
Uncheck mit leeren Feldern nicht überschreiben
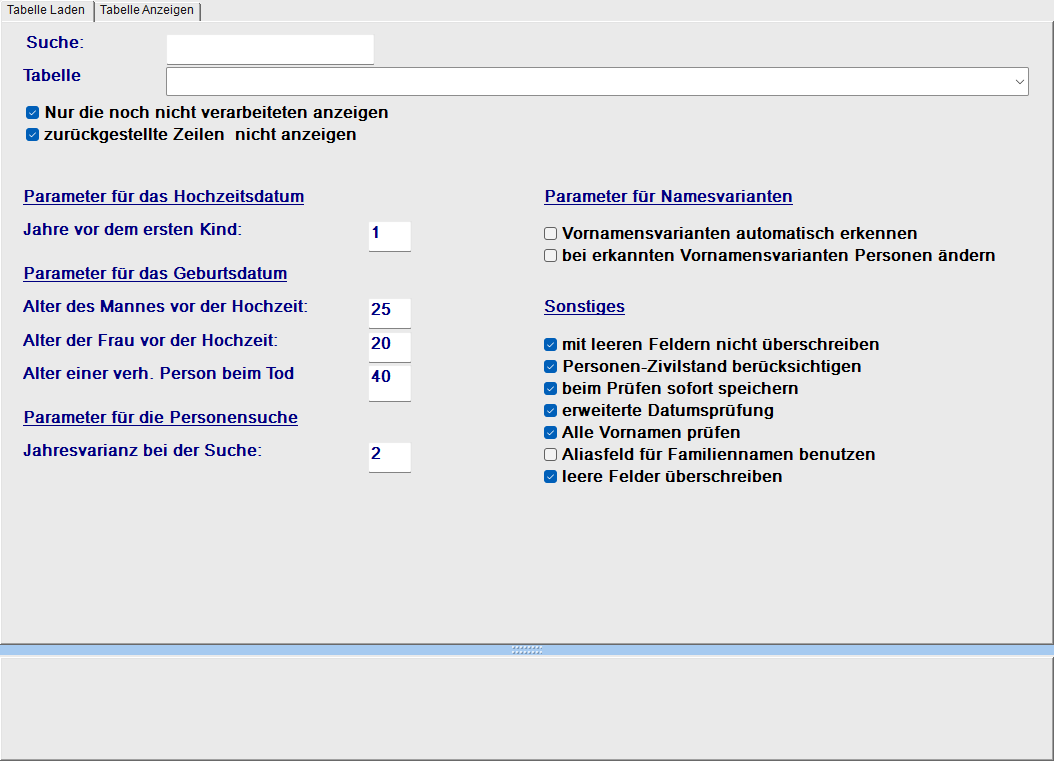click(x=550, y=344)
